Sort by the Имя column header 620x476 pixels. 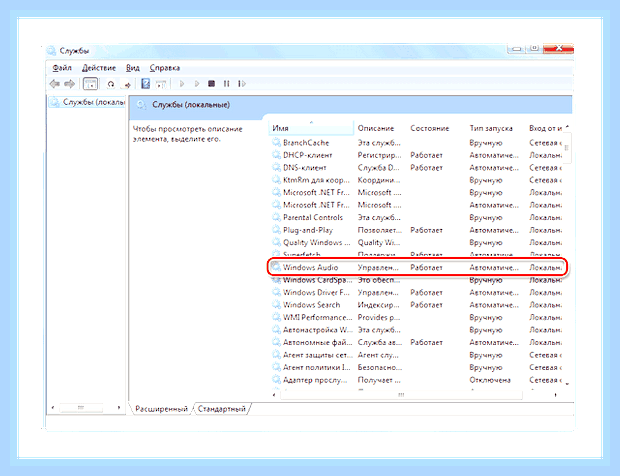click(x=312, y=128)
